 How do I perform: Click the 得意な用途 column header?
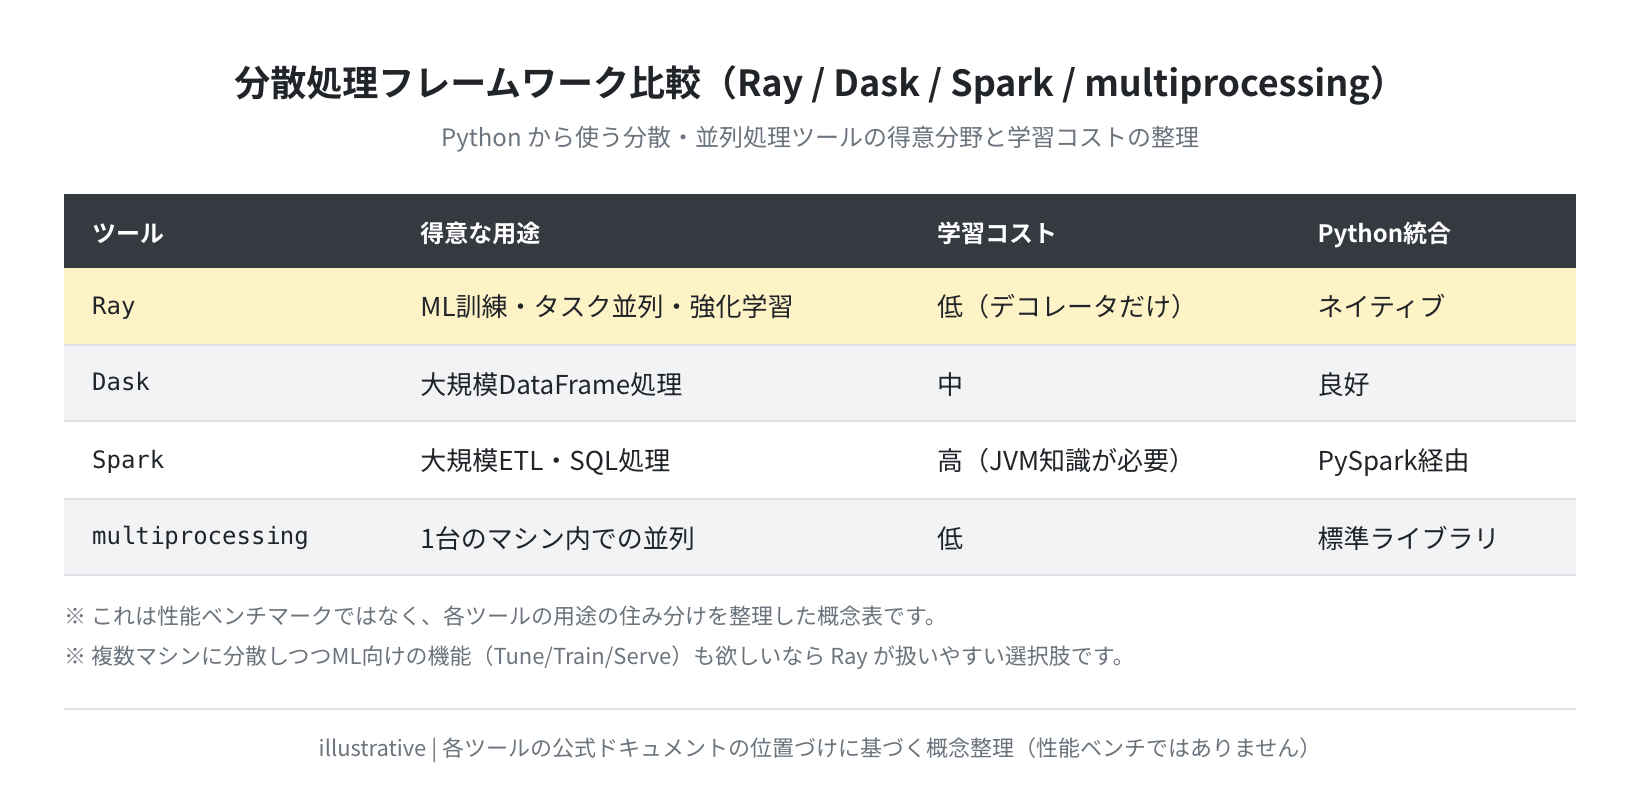(x=480, y=233)
